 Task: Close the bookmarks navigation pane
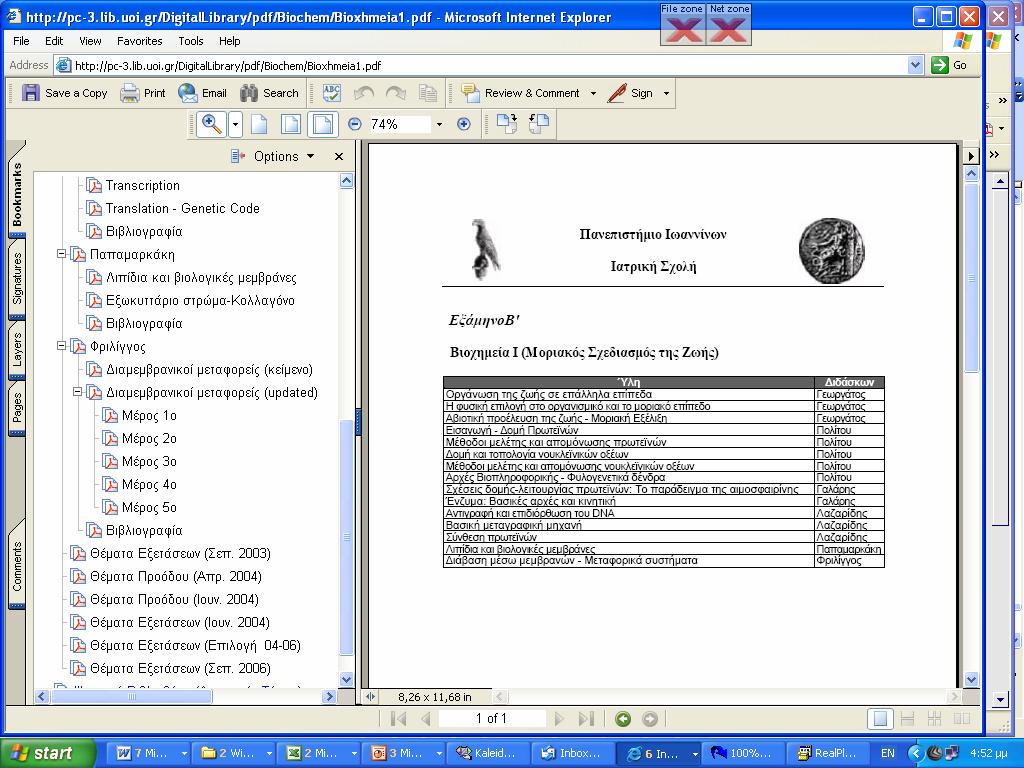click(338, 157)
